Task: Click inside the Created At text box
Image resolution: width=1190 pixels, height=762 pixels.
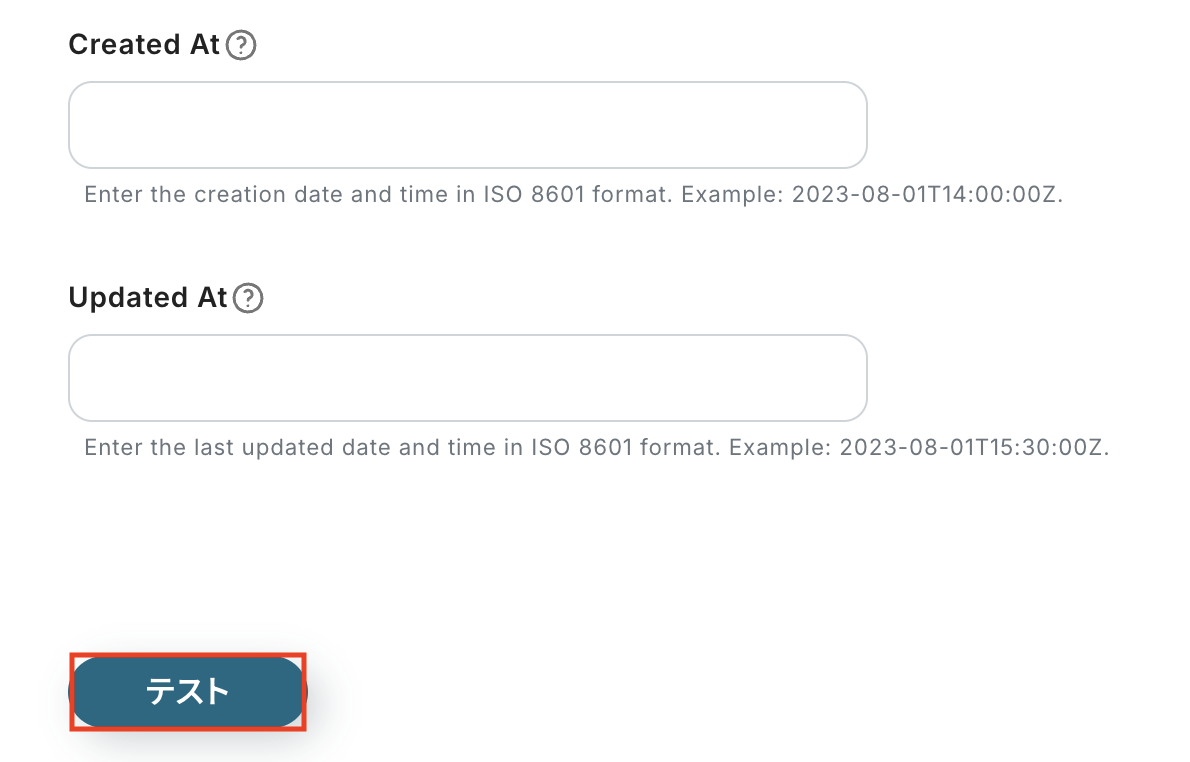Action: (x=467, y=125)
